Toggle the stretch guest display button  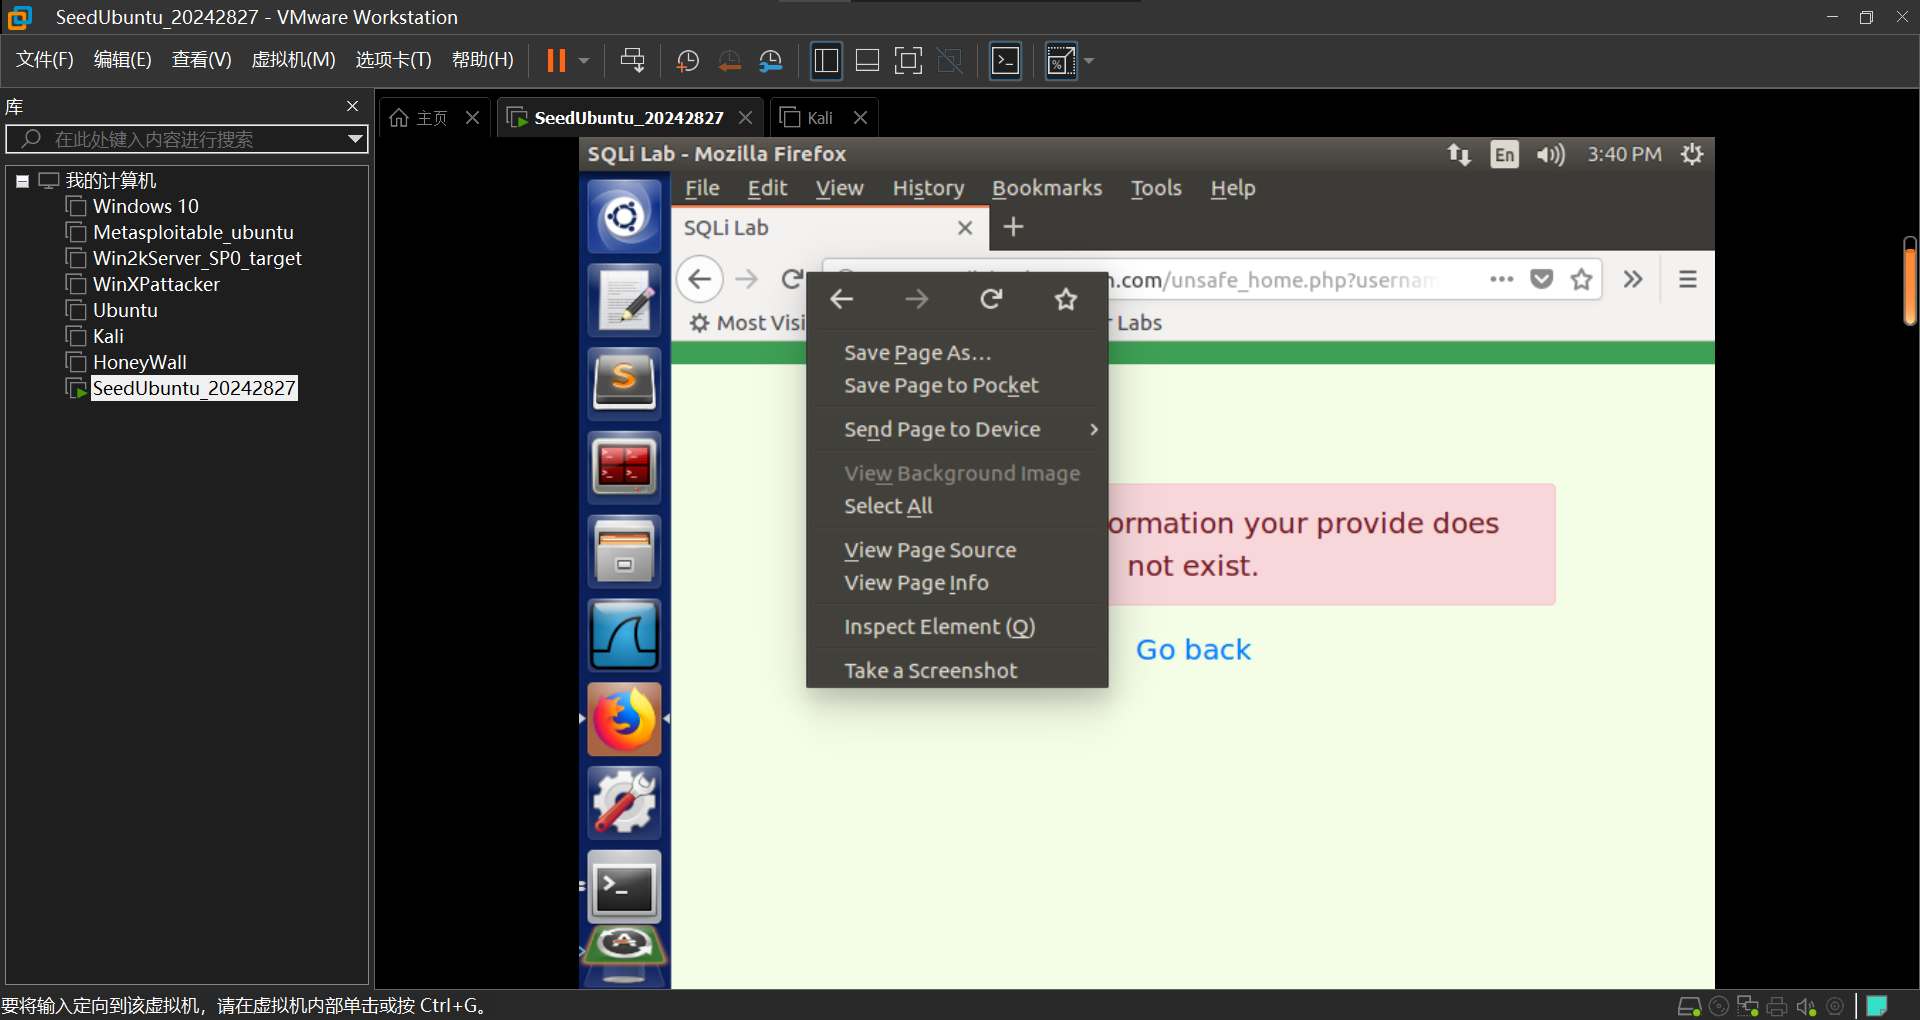(x=1061, y=61)
